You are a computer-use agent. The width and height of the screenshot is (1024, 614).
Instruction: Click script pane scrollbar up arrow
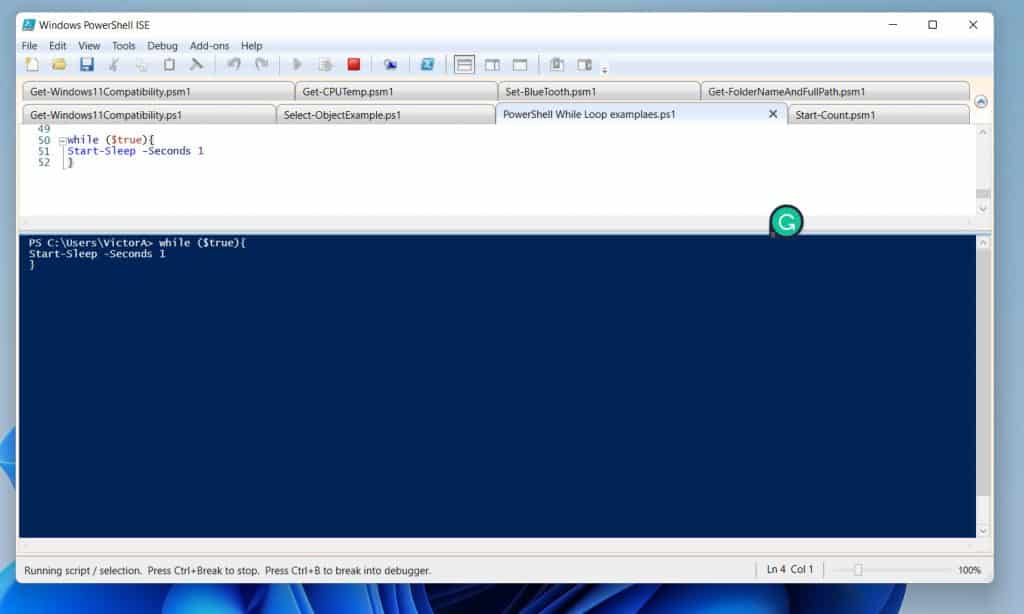point(982,133)
